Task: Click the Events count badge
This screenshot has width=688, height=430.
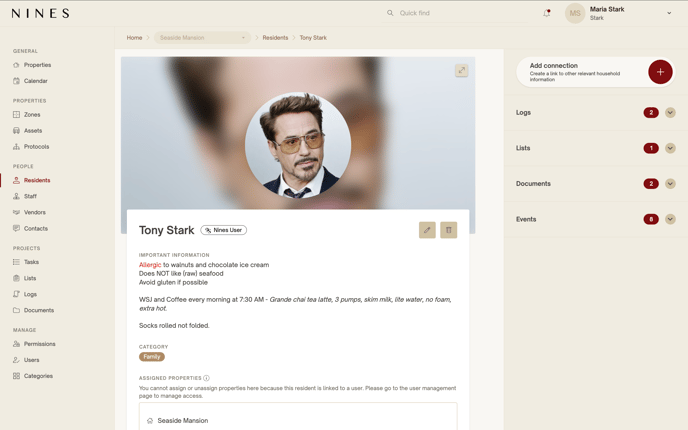Action: coord(651,219)
